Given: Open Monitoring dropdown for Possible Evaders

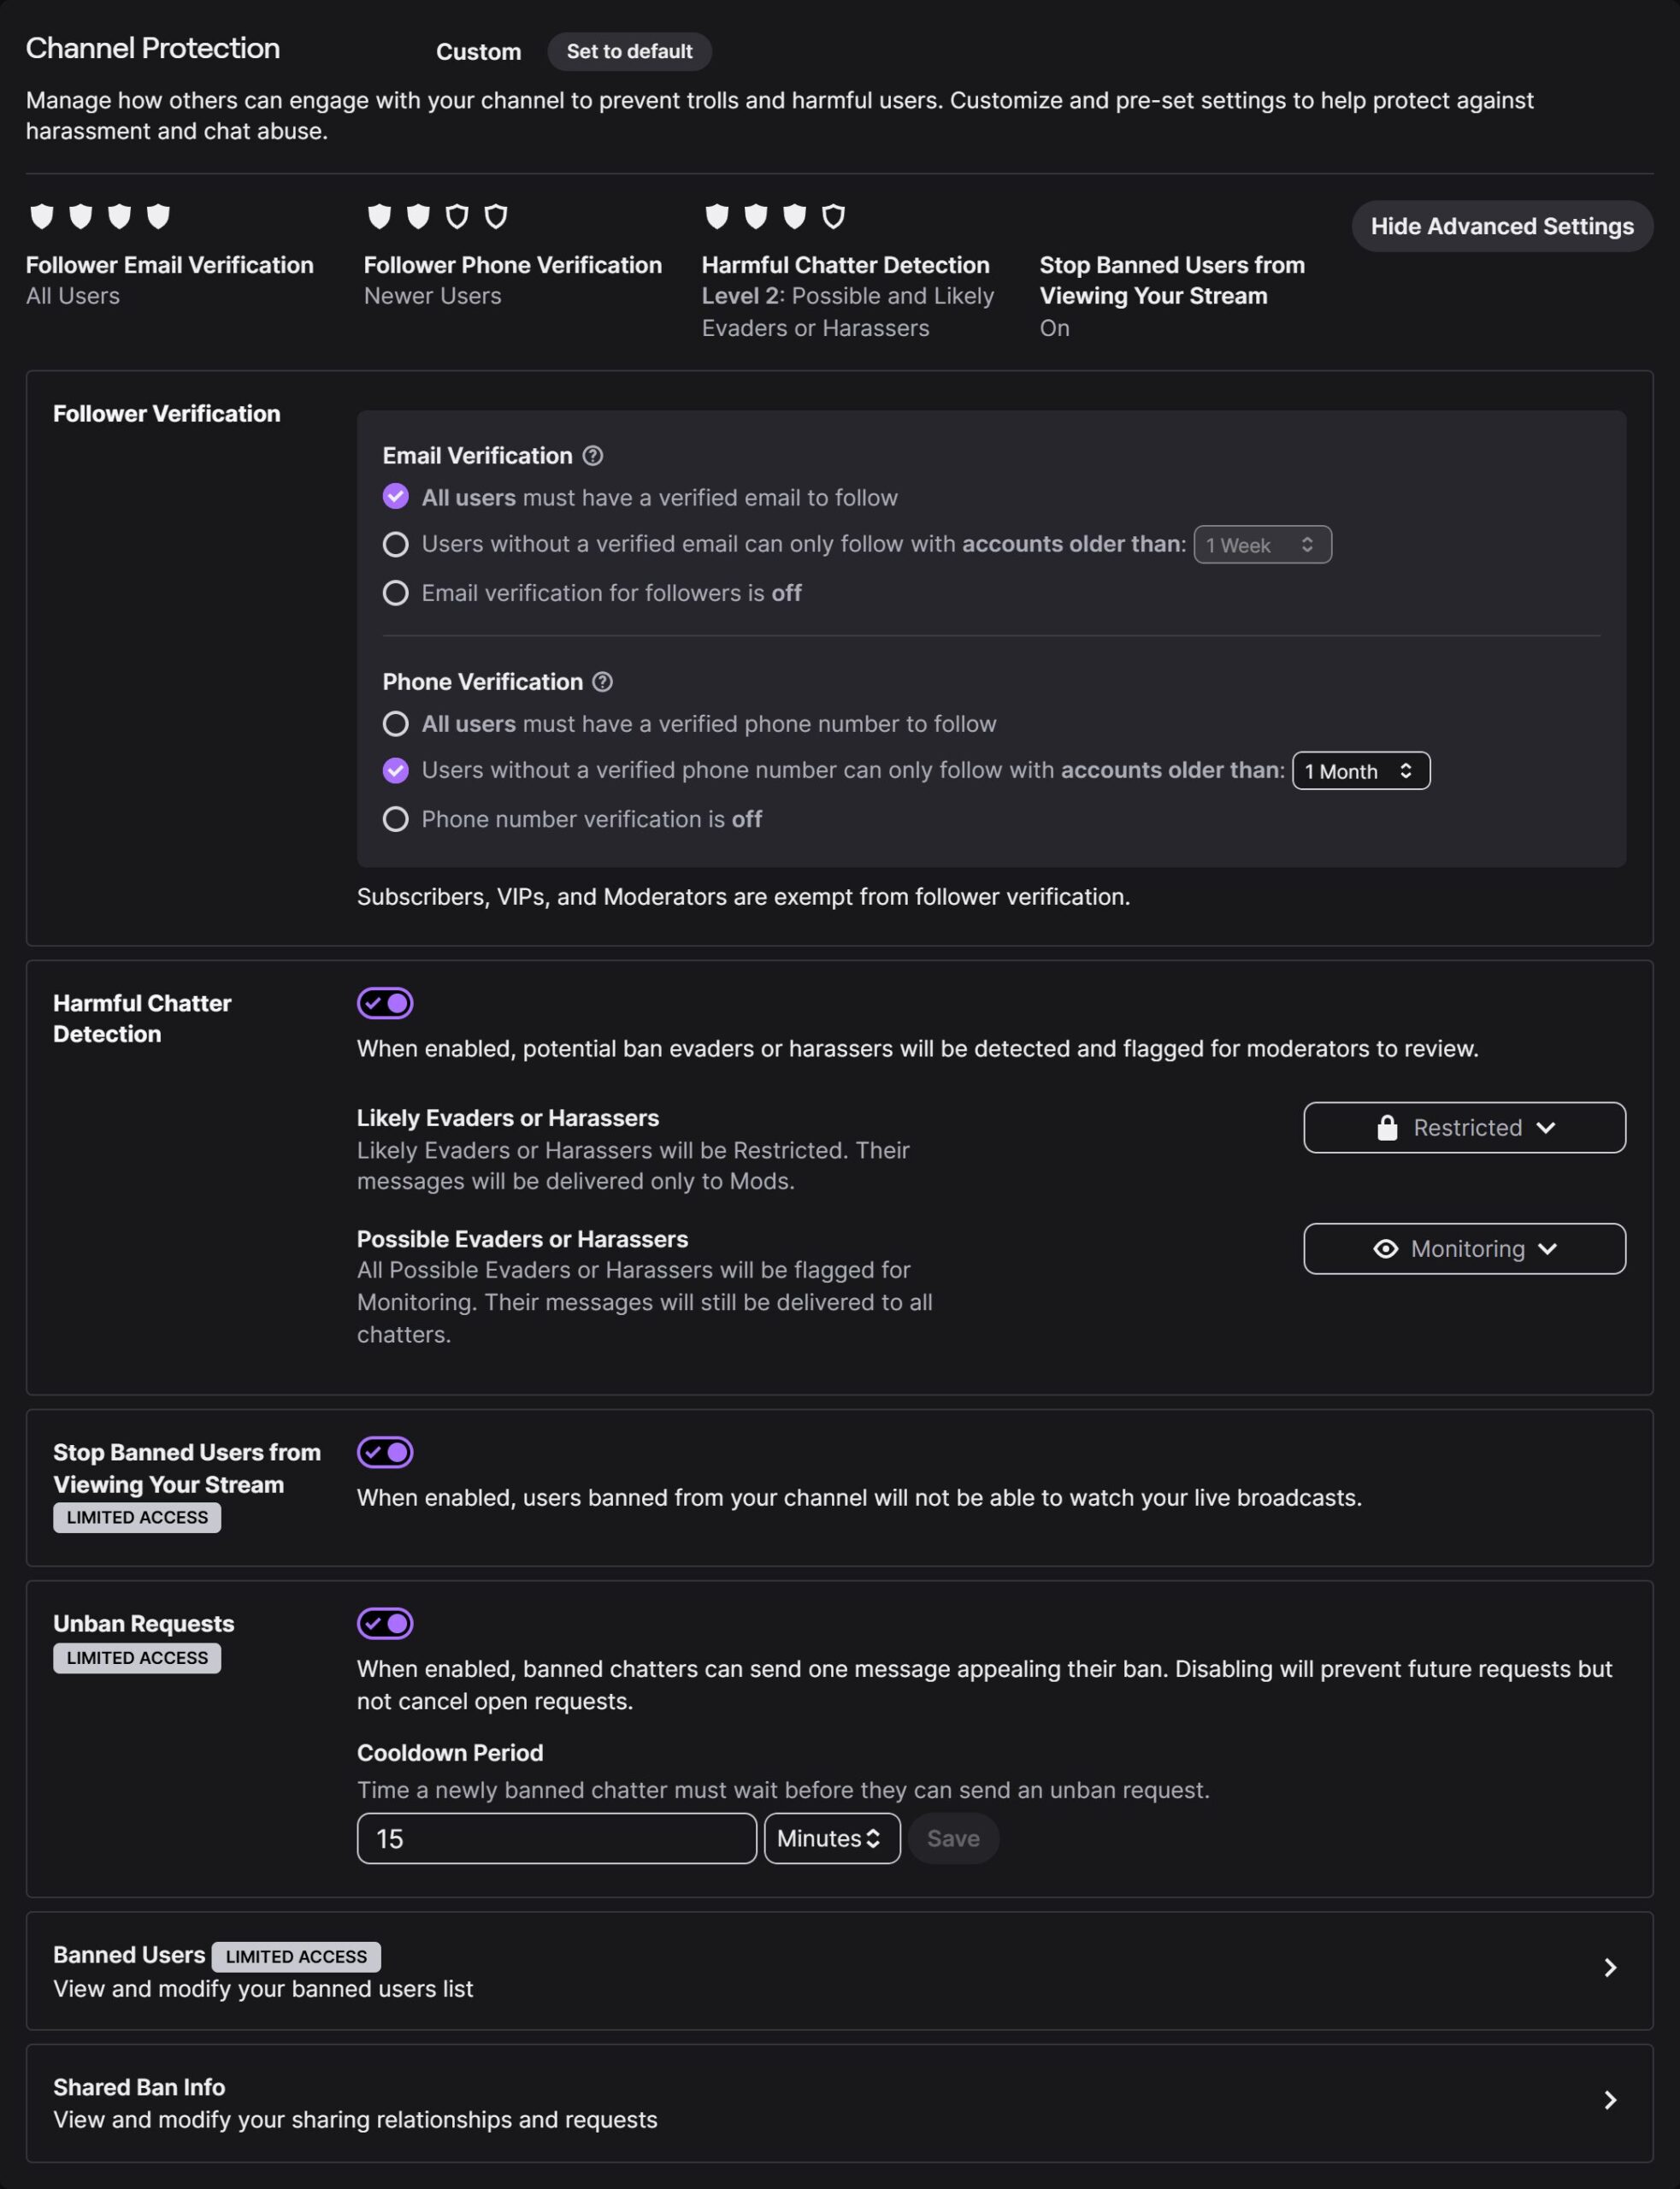Looking at the screenshot, I should [x=1464, y=1249].
